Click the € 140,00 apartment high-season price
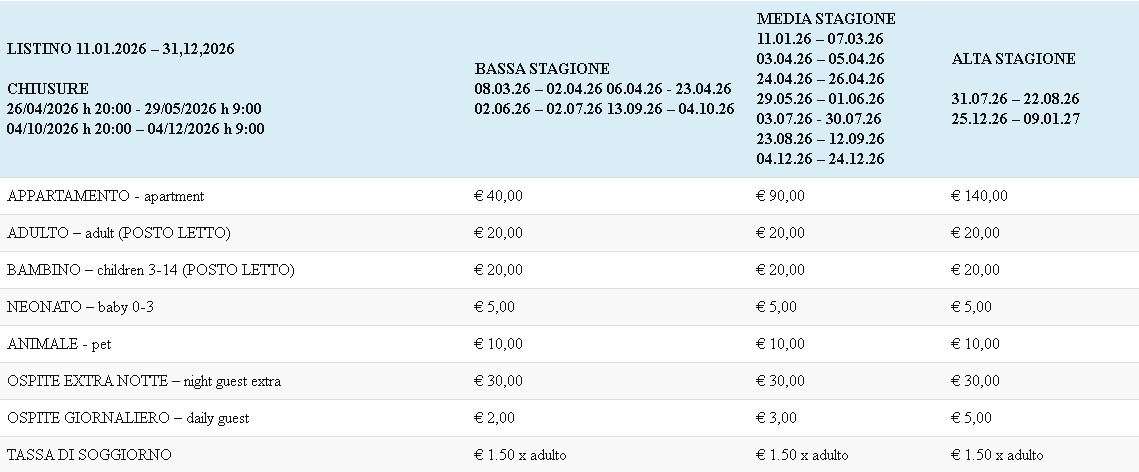 point(979,196)
